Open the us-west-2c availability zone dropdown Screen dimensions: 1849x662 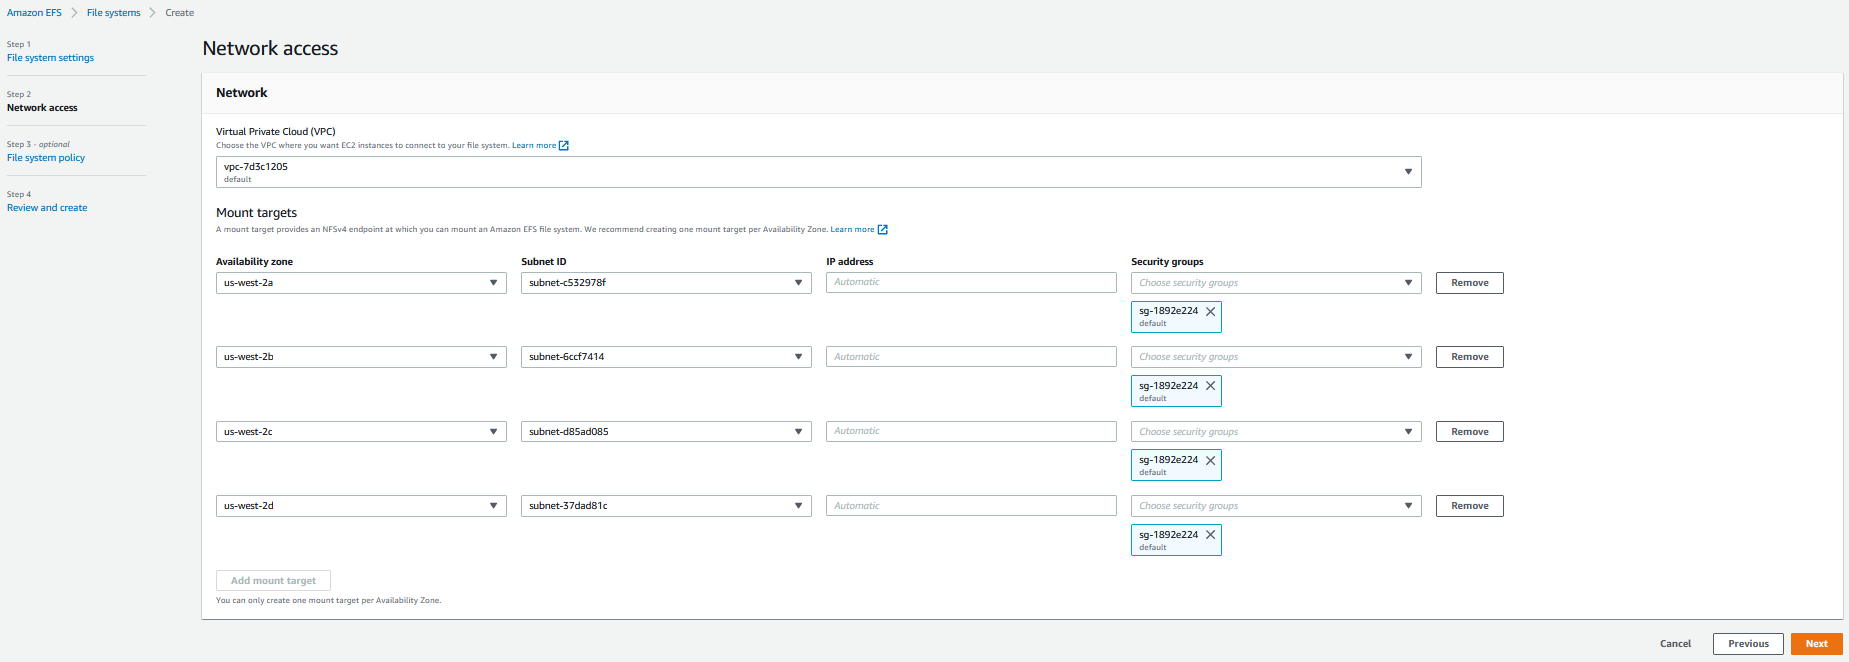[361, 432]
